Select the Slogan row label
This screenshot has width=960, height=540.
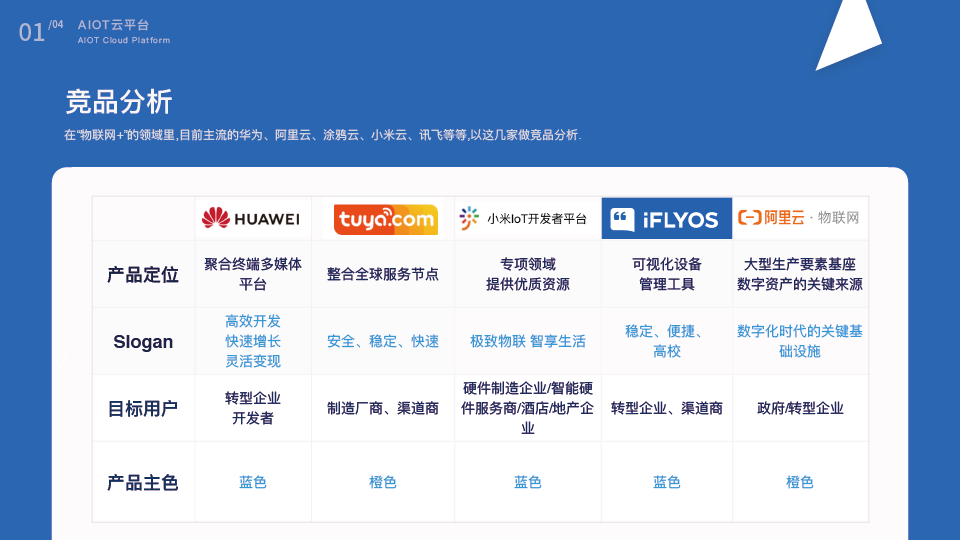[143, 341]
